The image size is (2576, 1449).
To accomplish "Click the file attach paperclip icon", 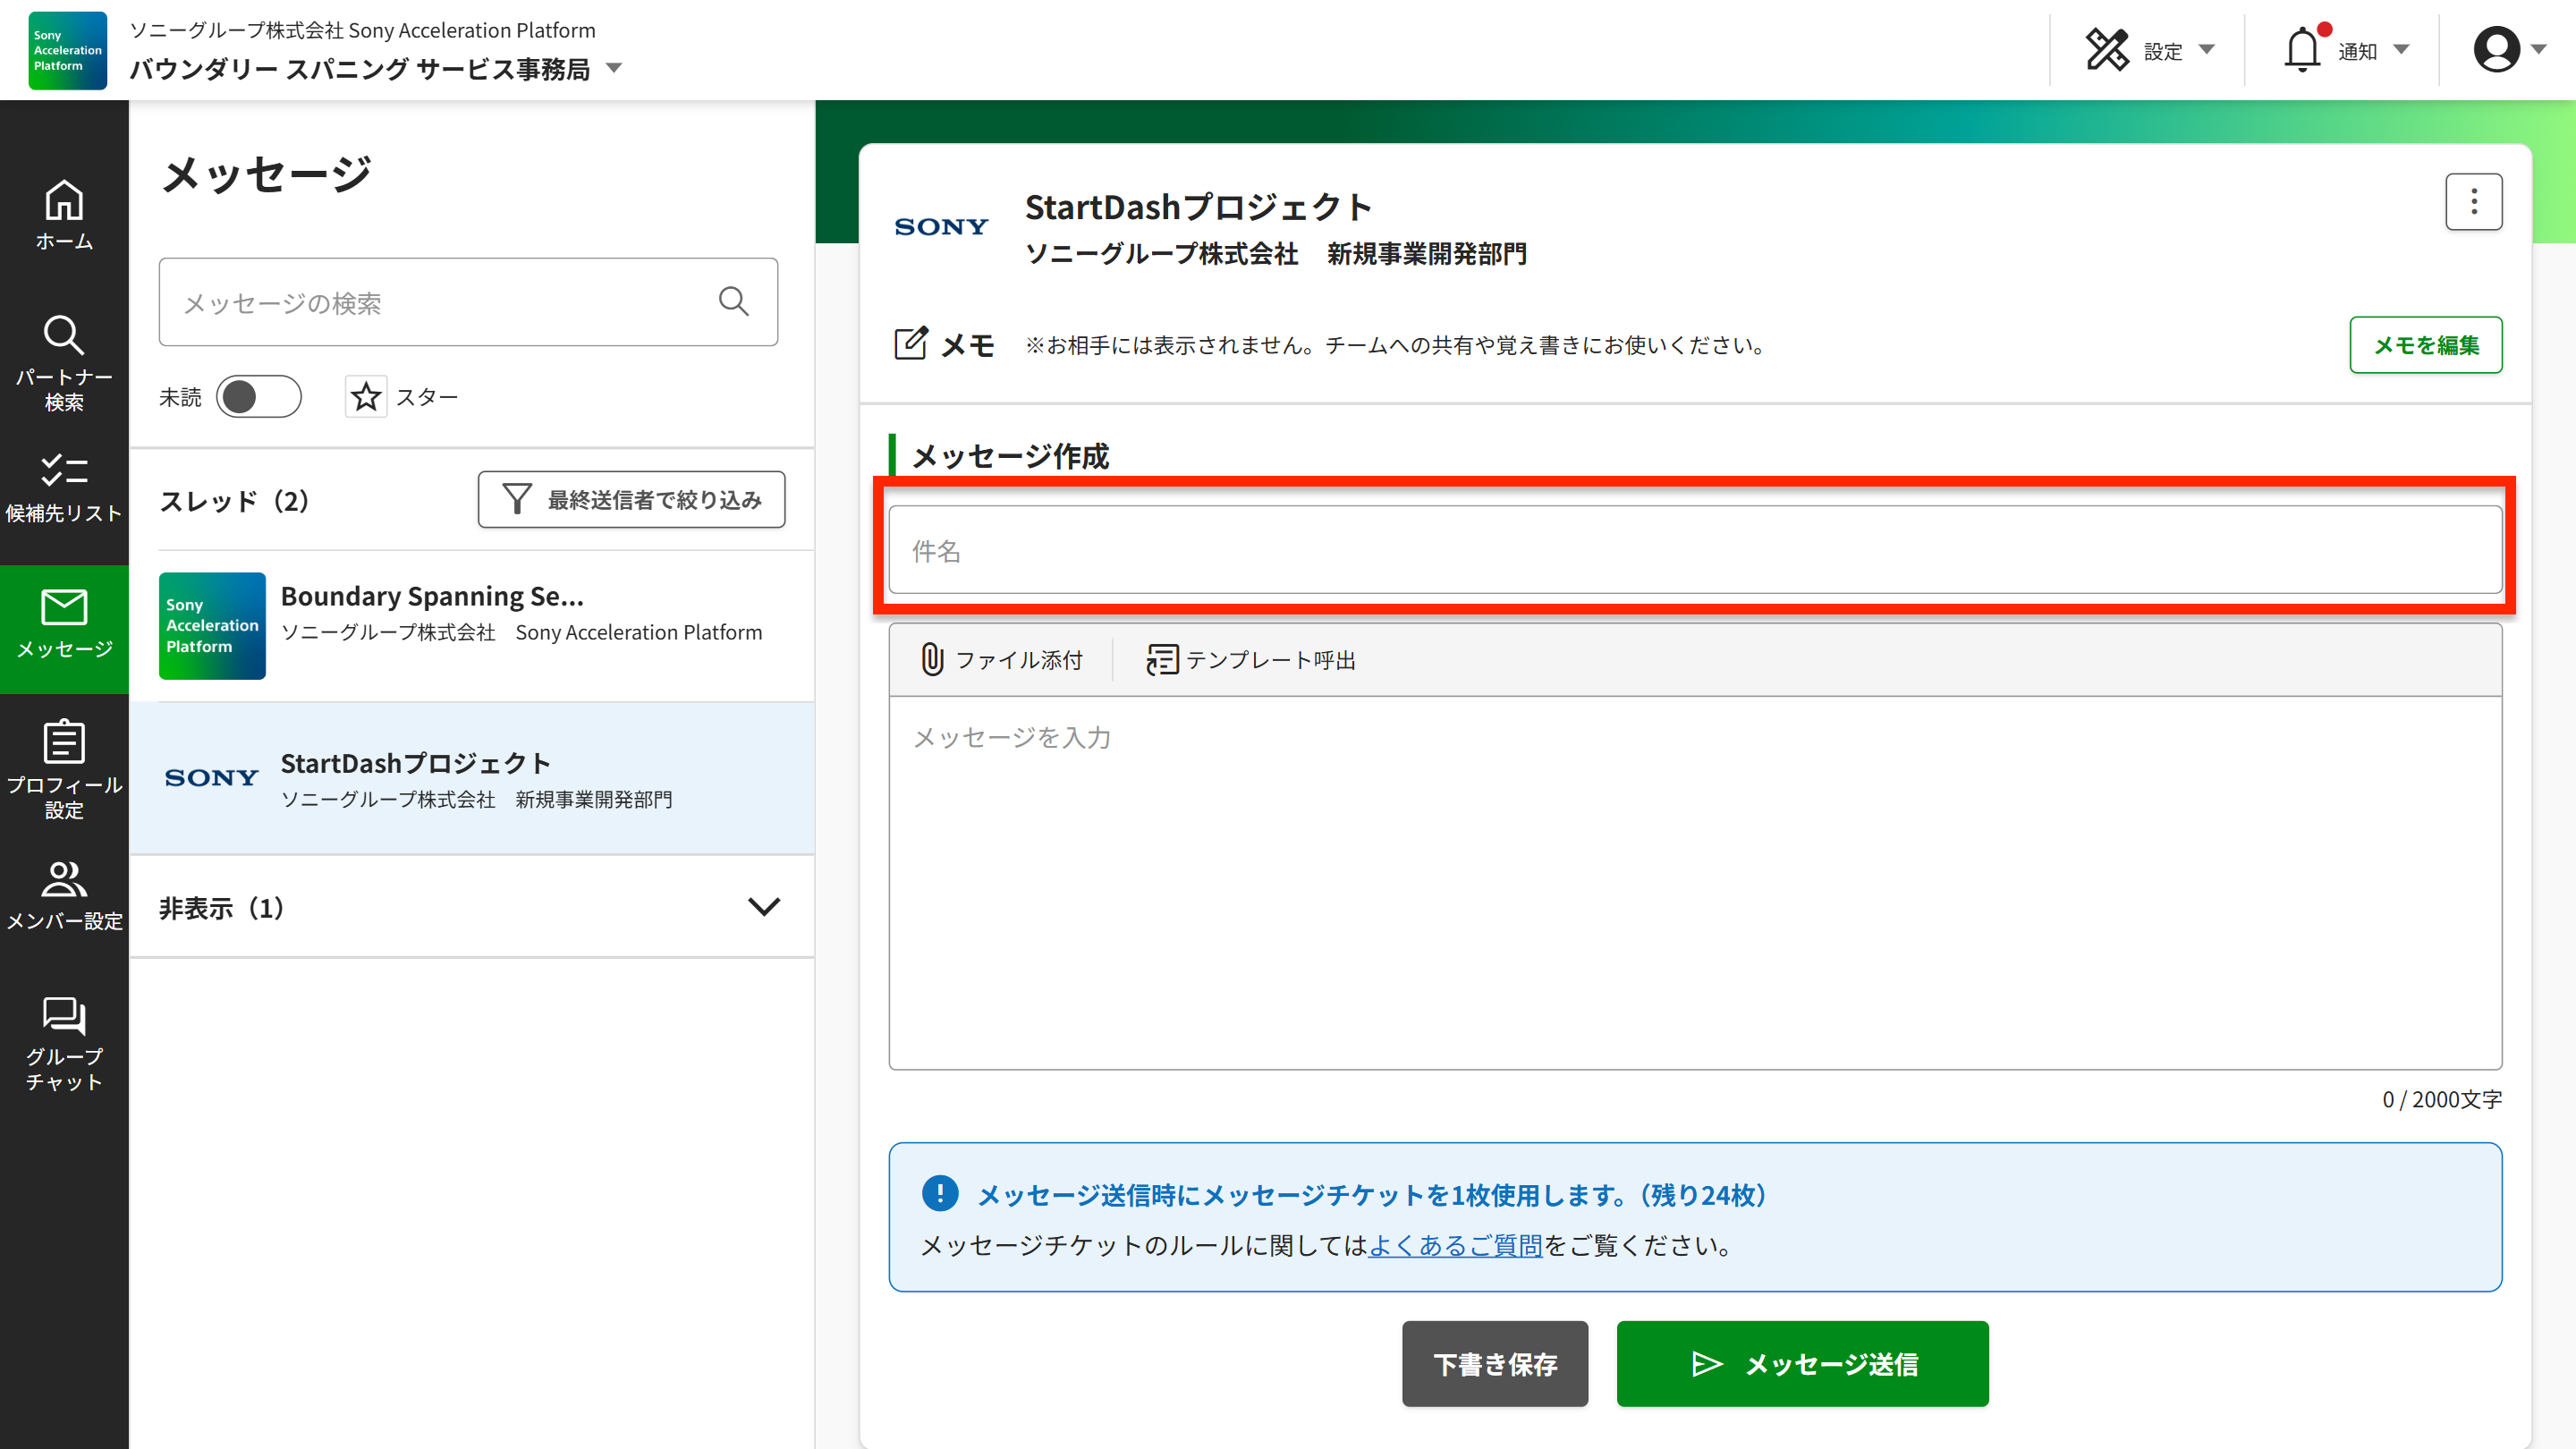I will coord(932,660).
